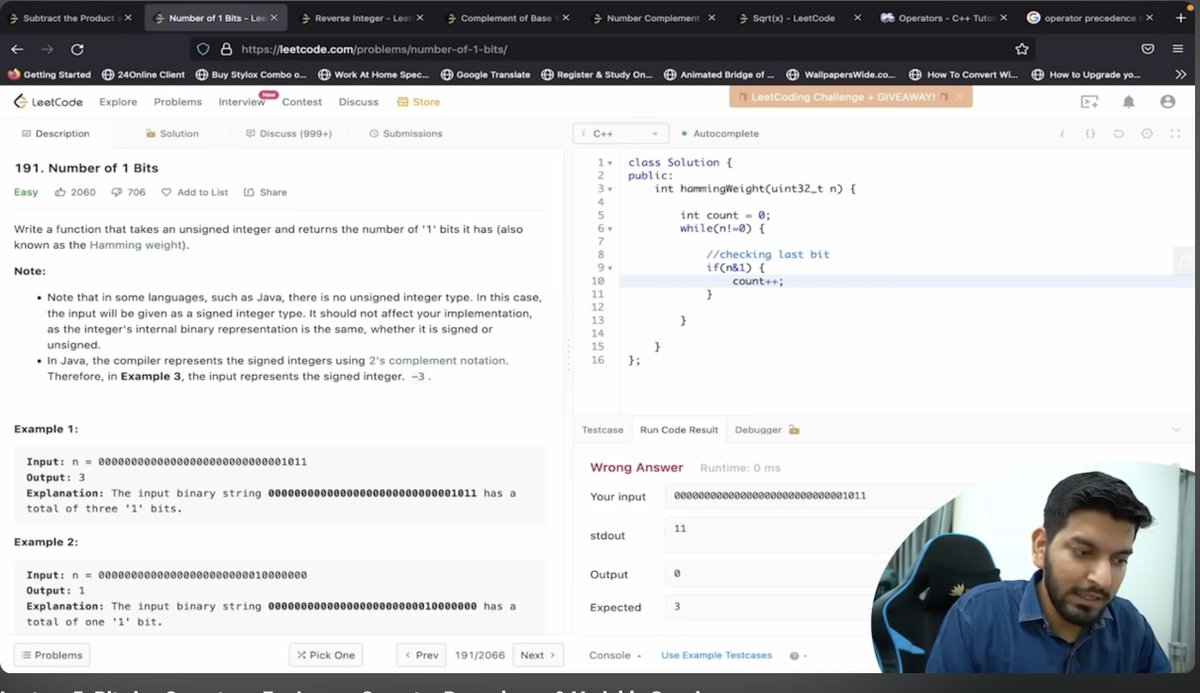
Task: Switch to the Solution tab
Action: tap(172, 133)
